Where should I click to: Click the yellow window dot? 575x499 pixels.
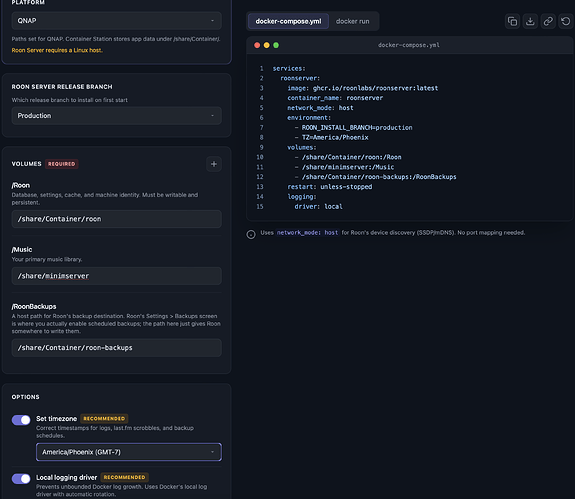pos(267,45)
